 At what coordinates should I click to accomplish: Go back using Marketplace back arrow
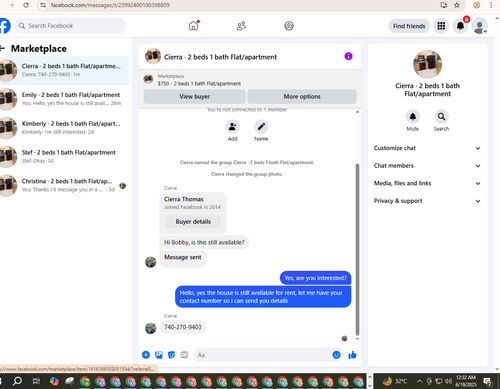(x=3, y=49)
